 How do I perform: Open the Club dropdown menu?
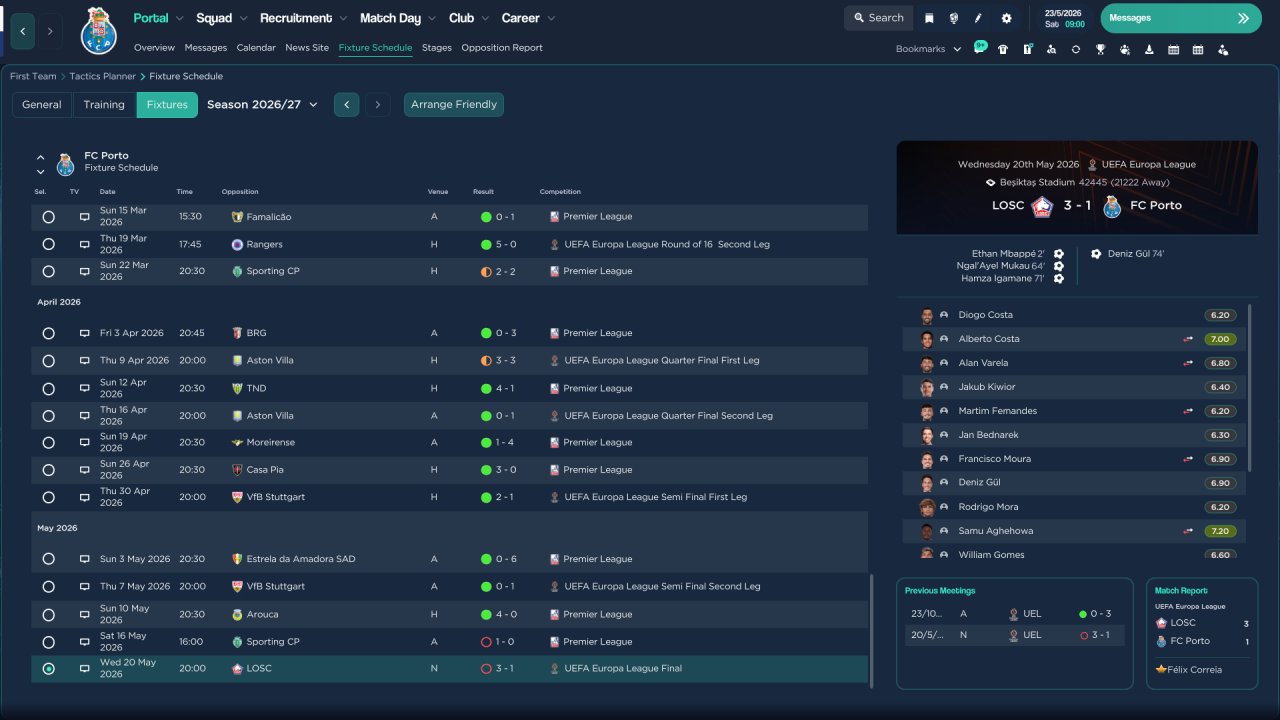pos(468,18)
